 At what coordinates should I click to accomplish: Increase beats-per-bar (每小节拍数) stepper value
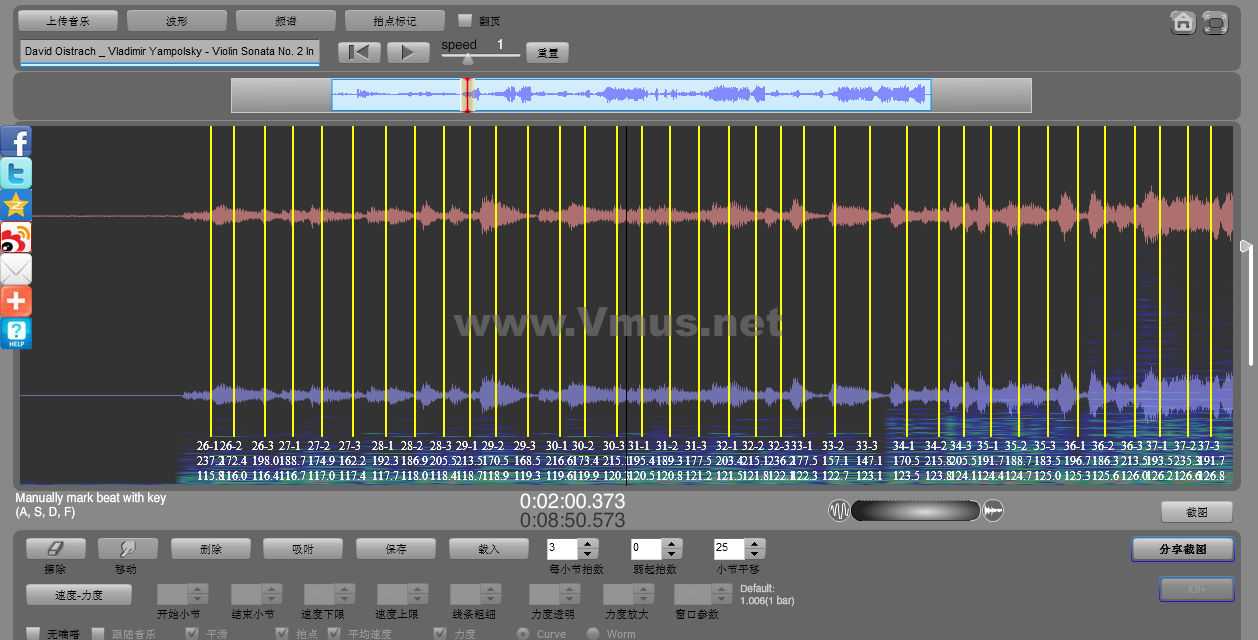588,543
